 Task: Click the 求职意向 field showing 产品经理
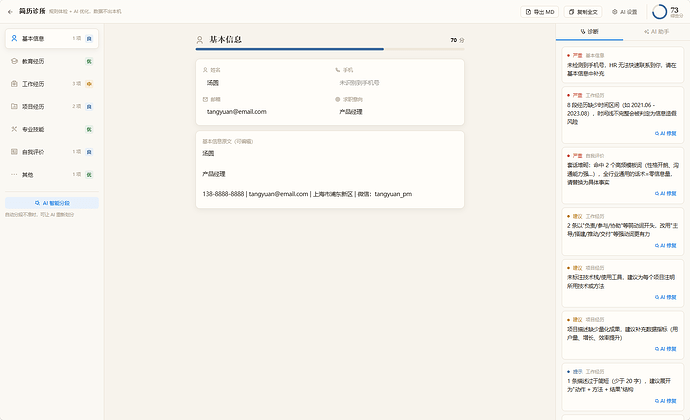tap(396, 112)
